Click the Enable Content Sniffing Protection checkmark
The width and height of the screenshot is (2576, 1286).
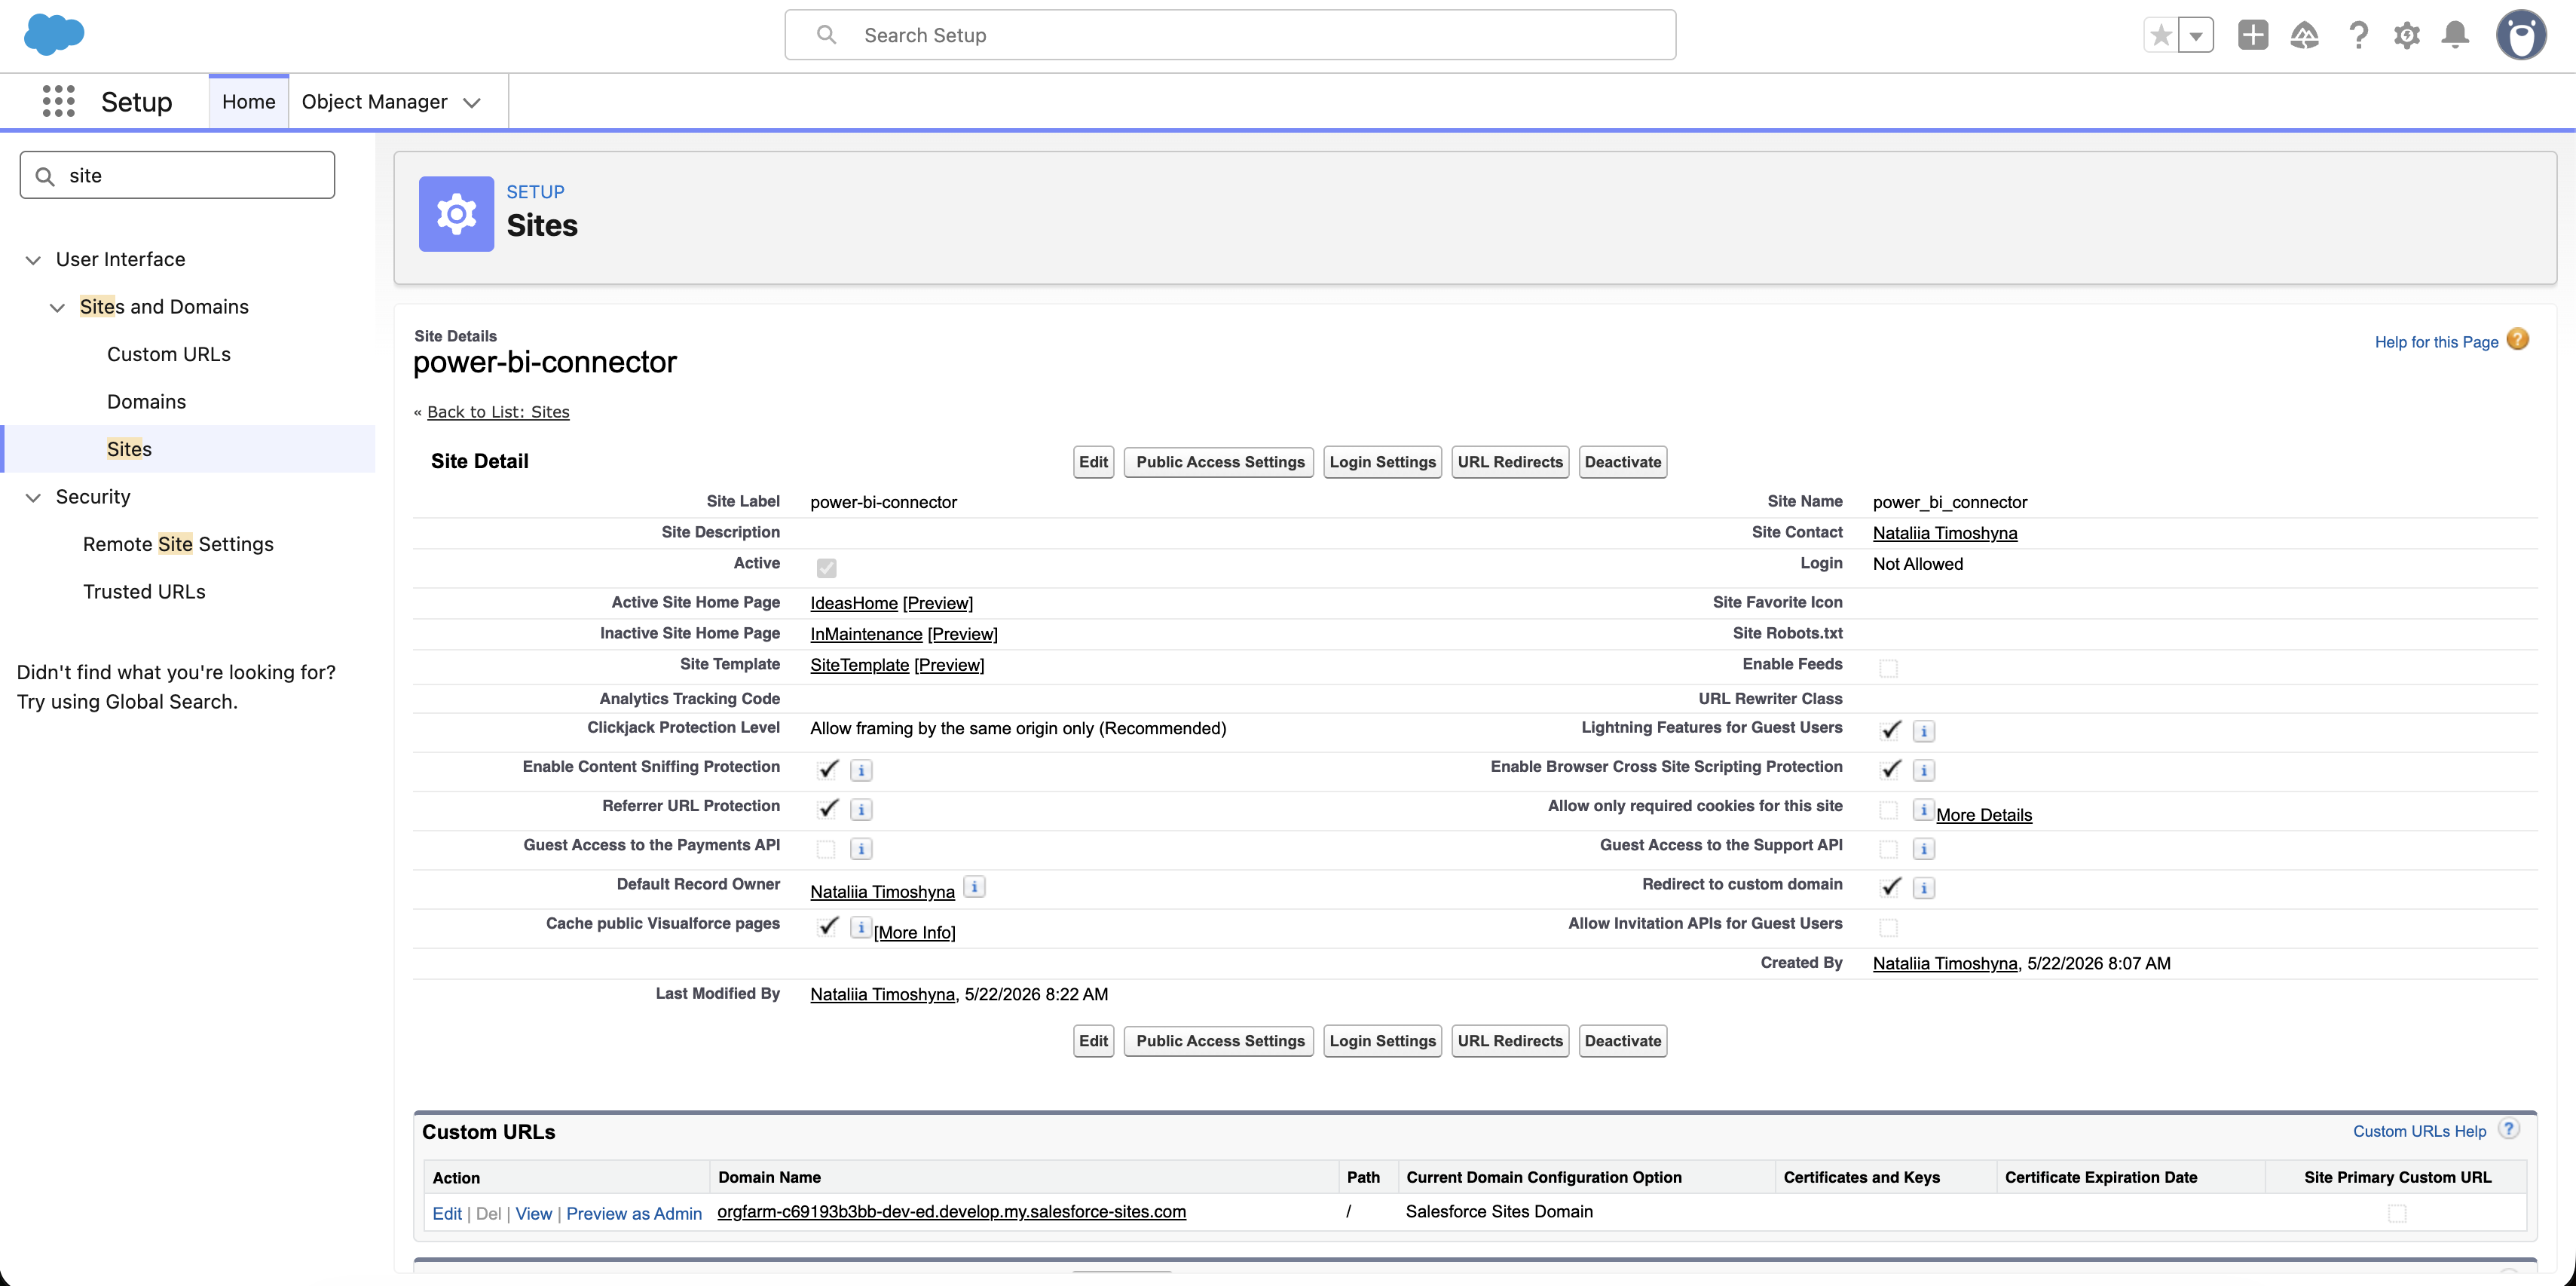828,769
